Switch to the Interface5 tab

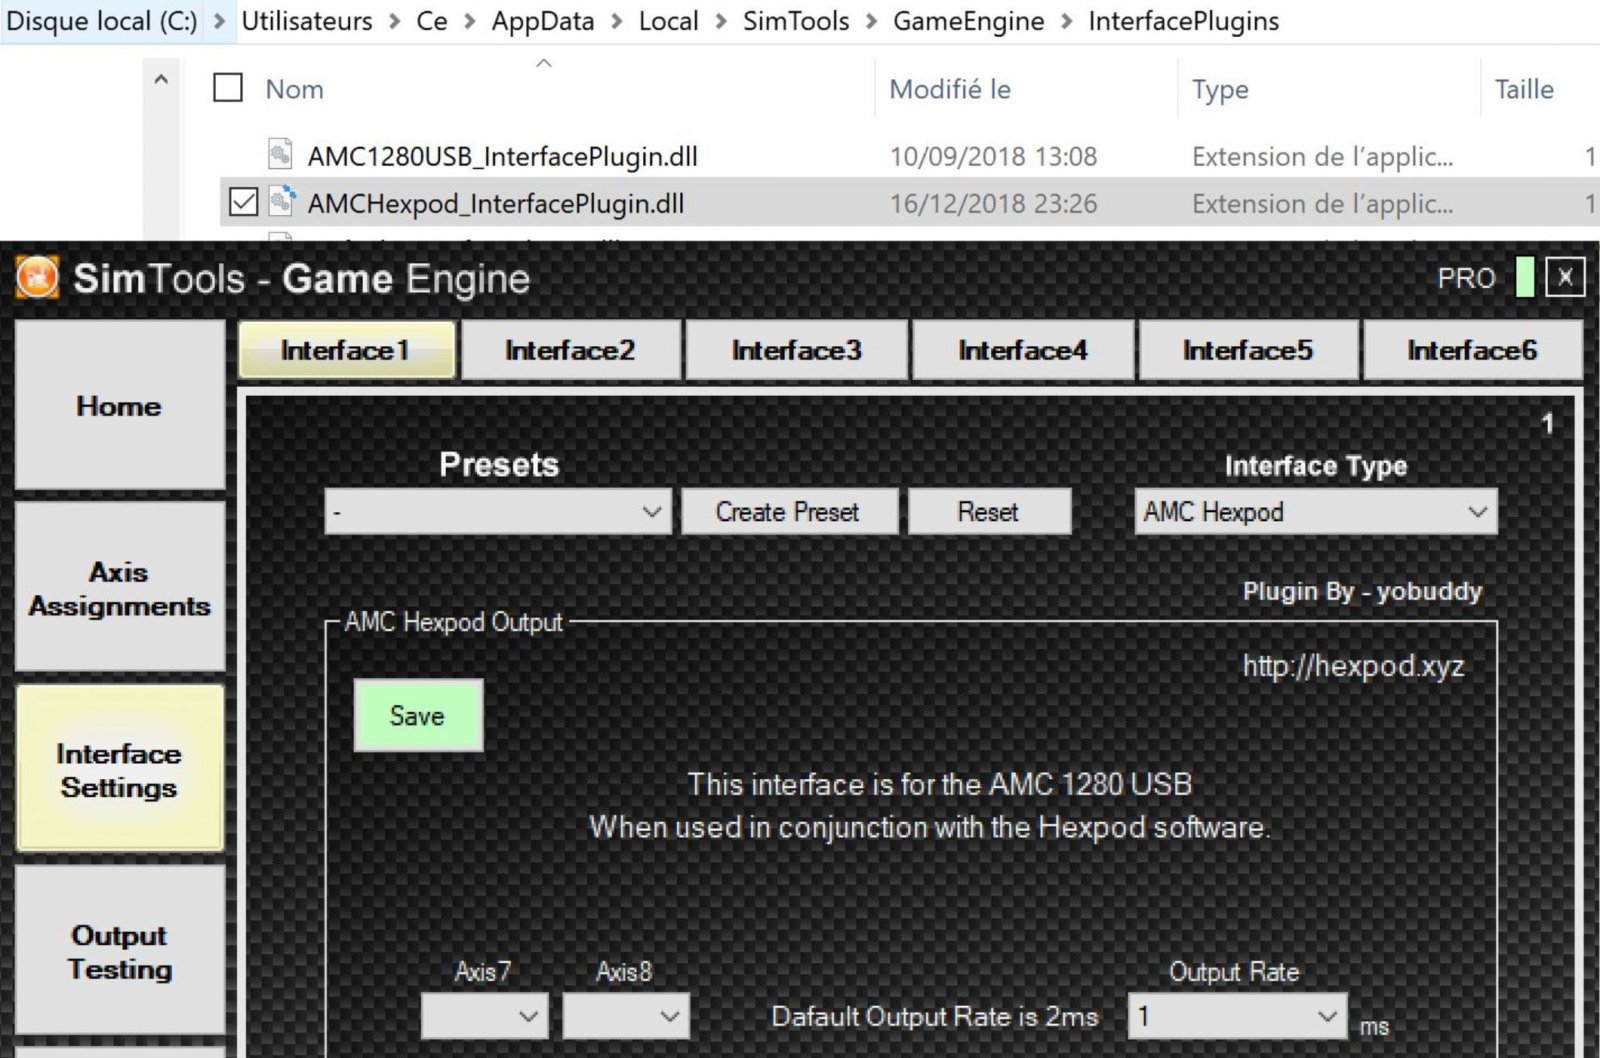1247,350
